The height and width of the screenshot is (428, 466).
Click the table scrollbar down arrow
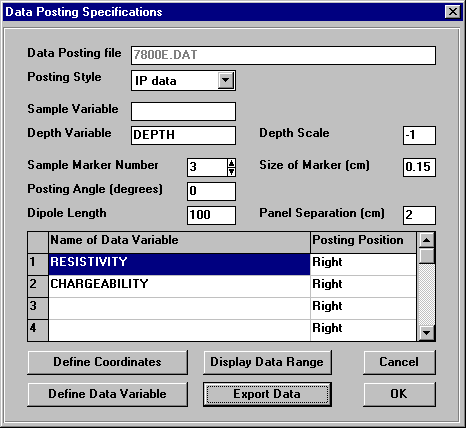[427, 332]
